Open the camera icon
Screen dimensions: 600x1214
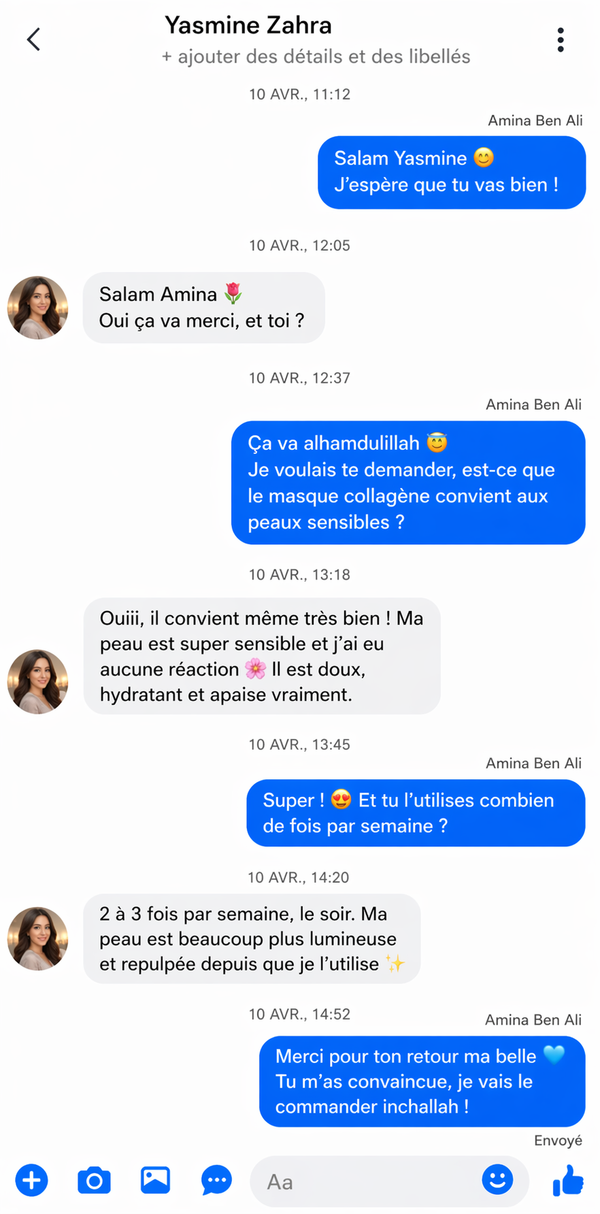[94, 1181]
